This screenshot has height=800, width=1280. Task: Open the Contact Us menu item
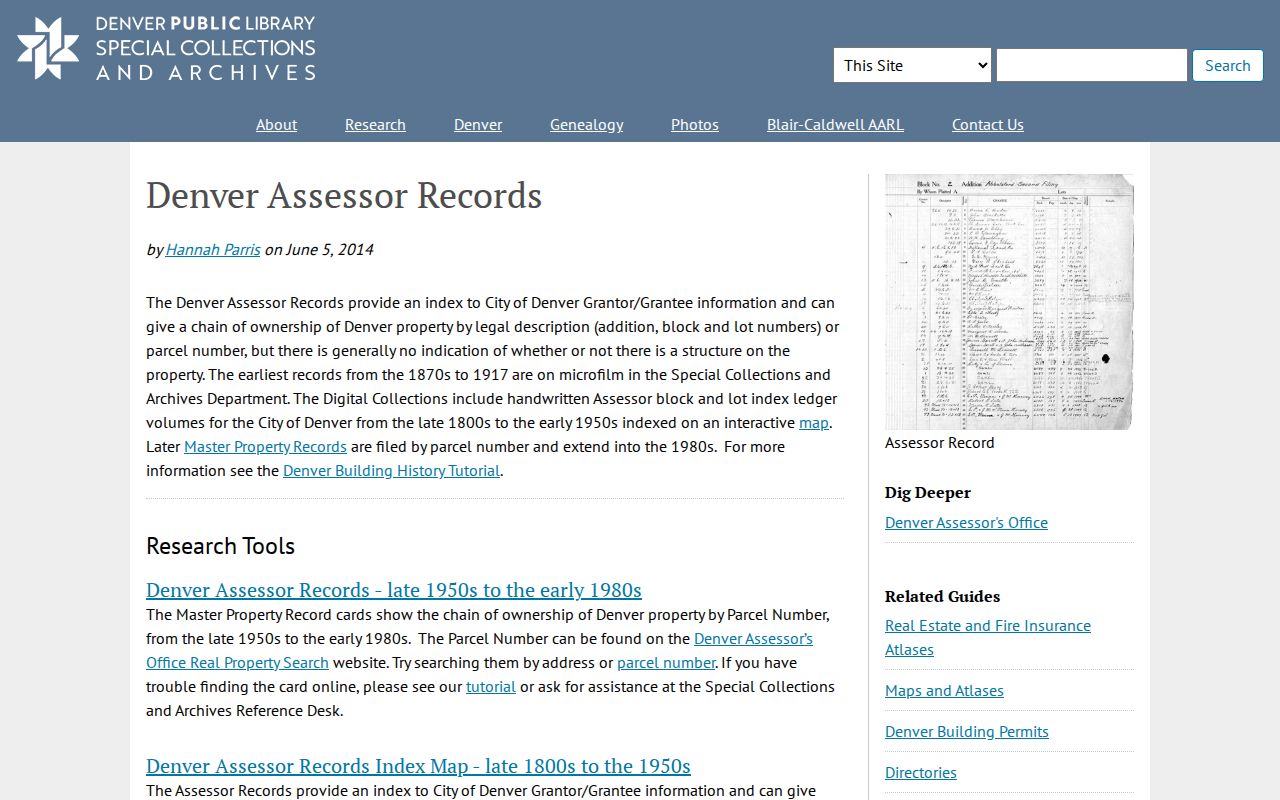pyautogui.click(x=987, y=124)
